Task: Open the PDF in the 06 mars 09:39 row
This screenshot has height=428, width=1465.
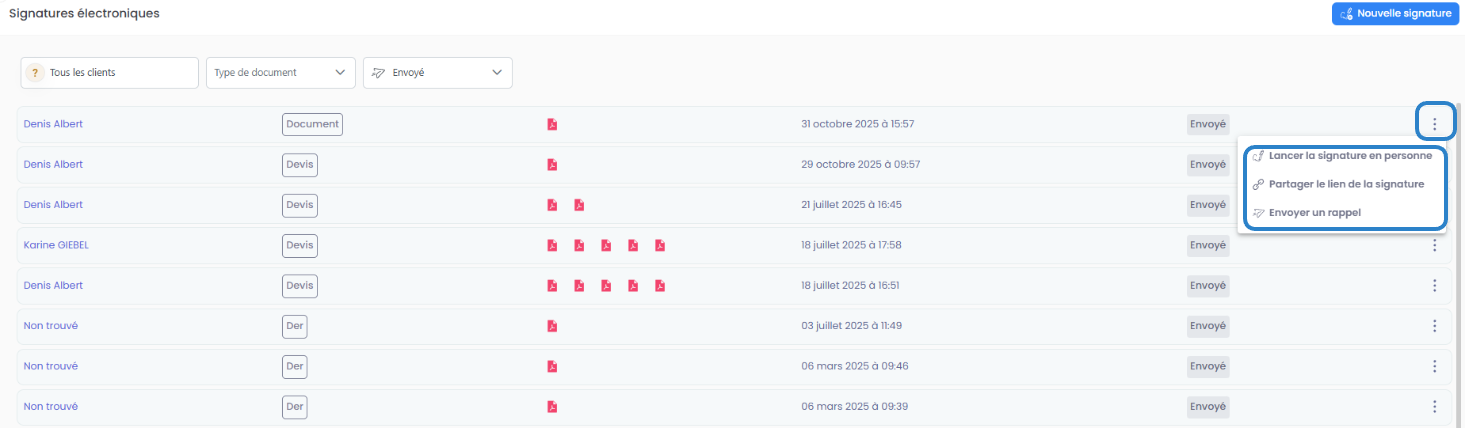Action: 552,407
